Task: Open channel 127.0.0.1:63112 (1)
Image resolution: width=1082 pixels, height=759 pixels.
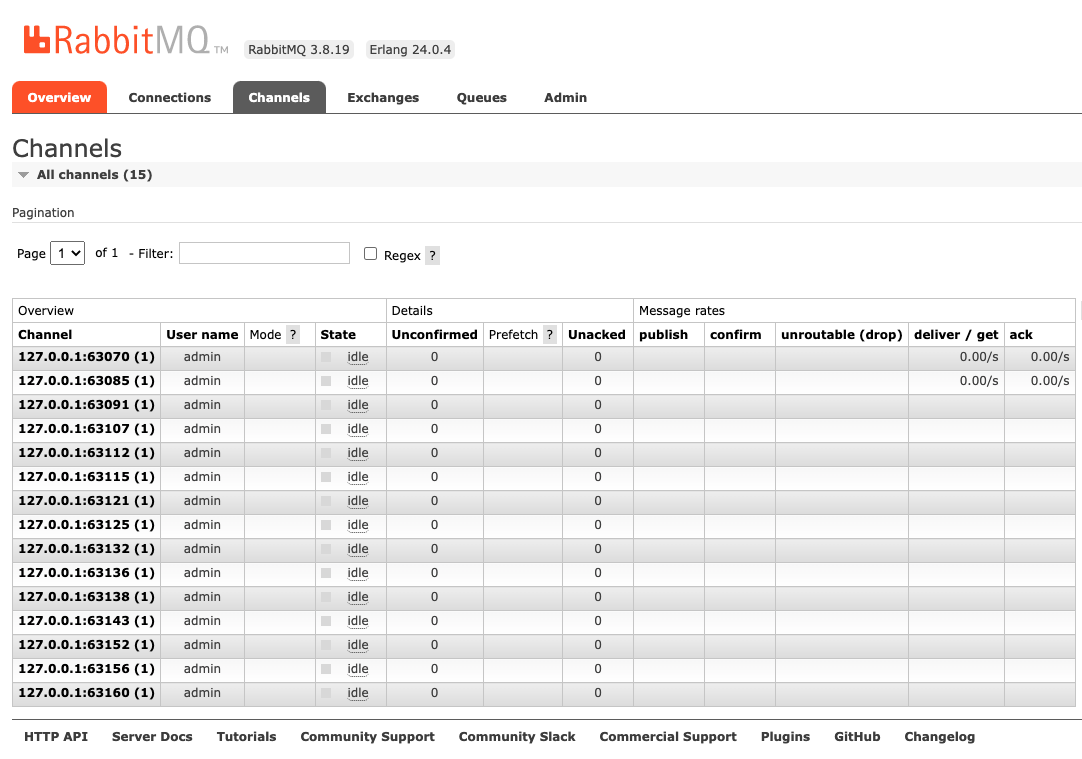Action: 86,453
